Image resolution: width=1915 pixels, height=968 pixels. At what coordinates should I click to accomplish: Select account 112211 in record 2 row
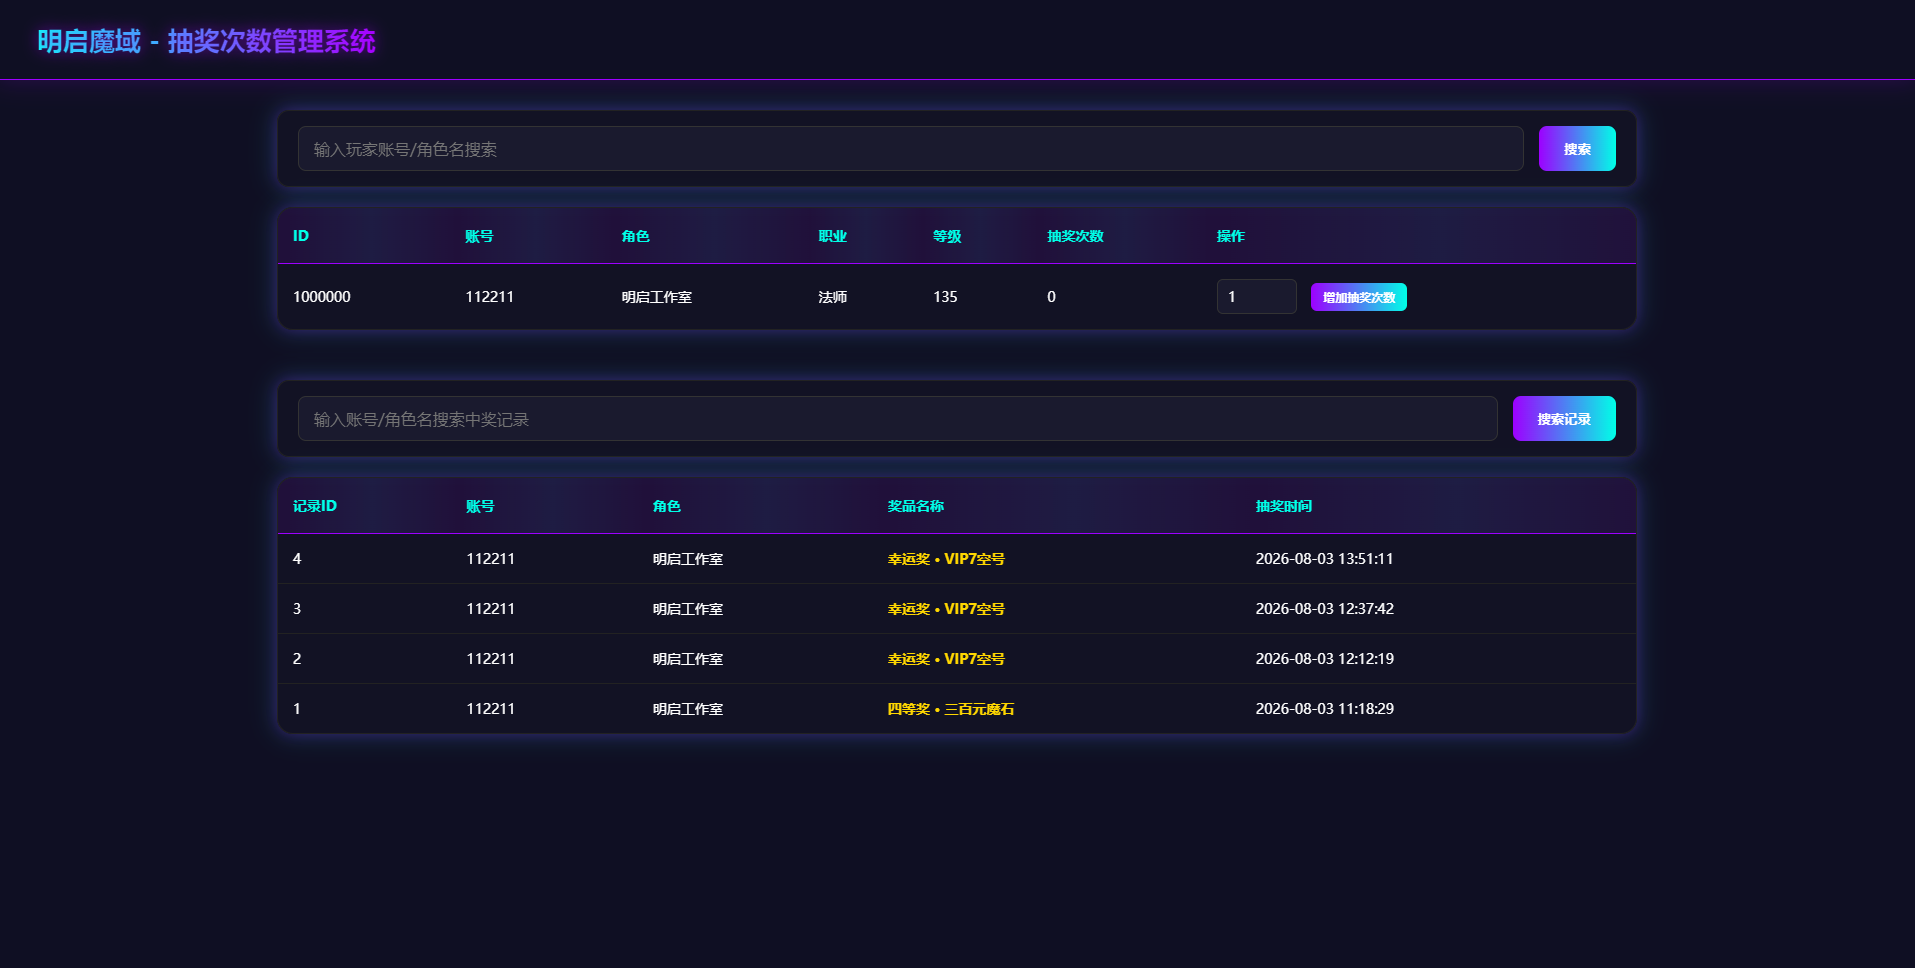[491, 659]
